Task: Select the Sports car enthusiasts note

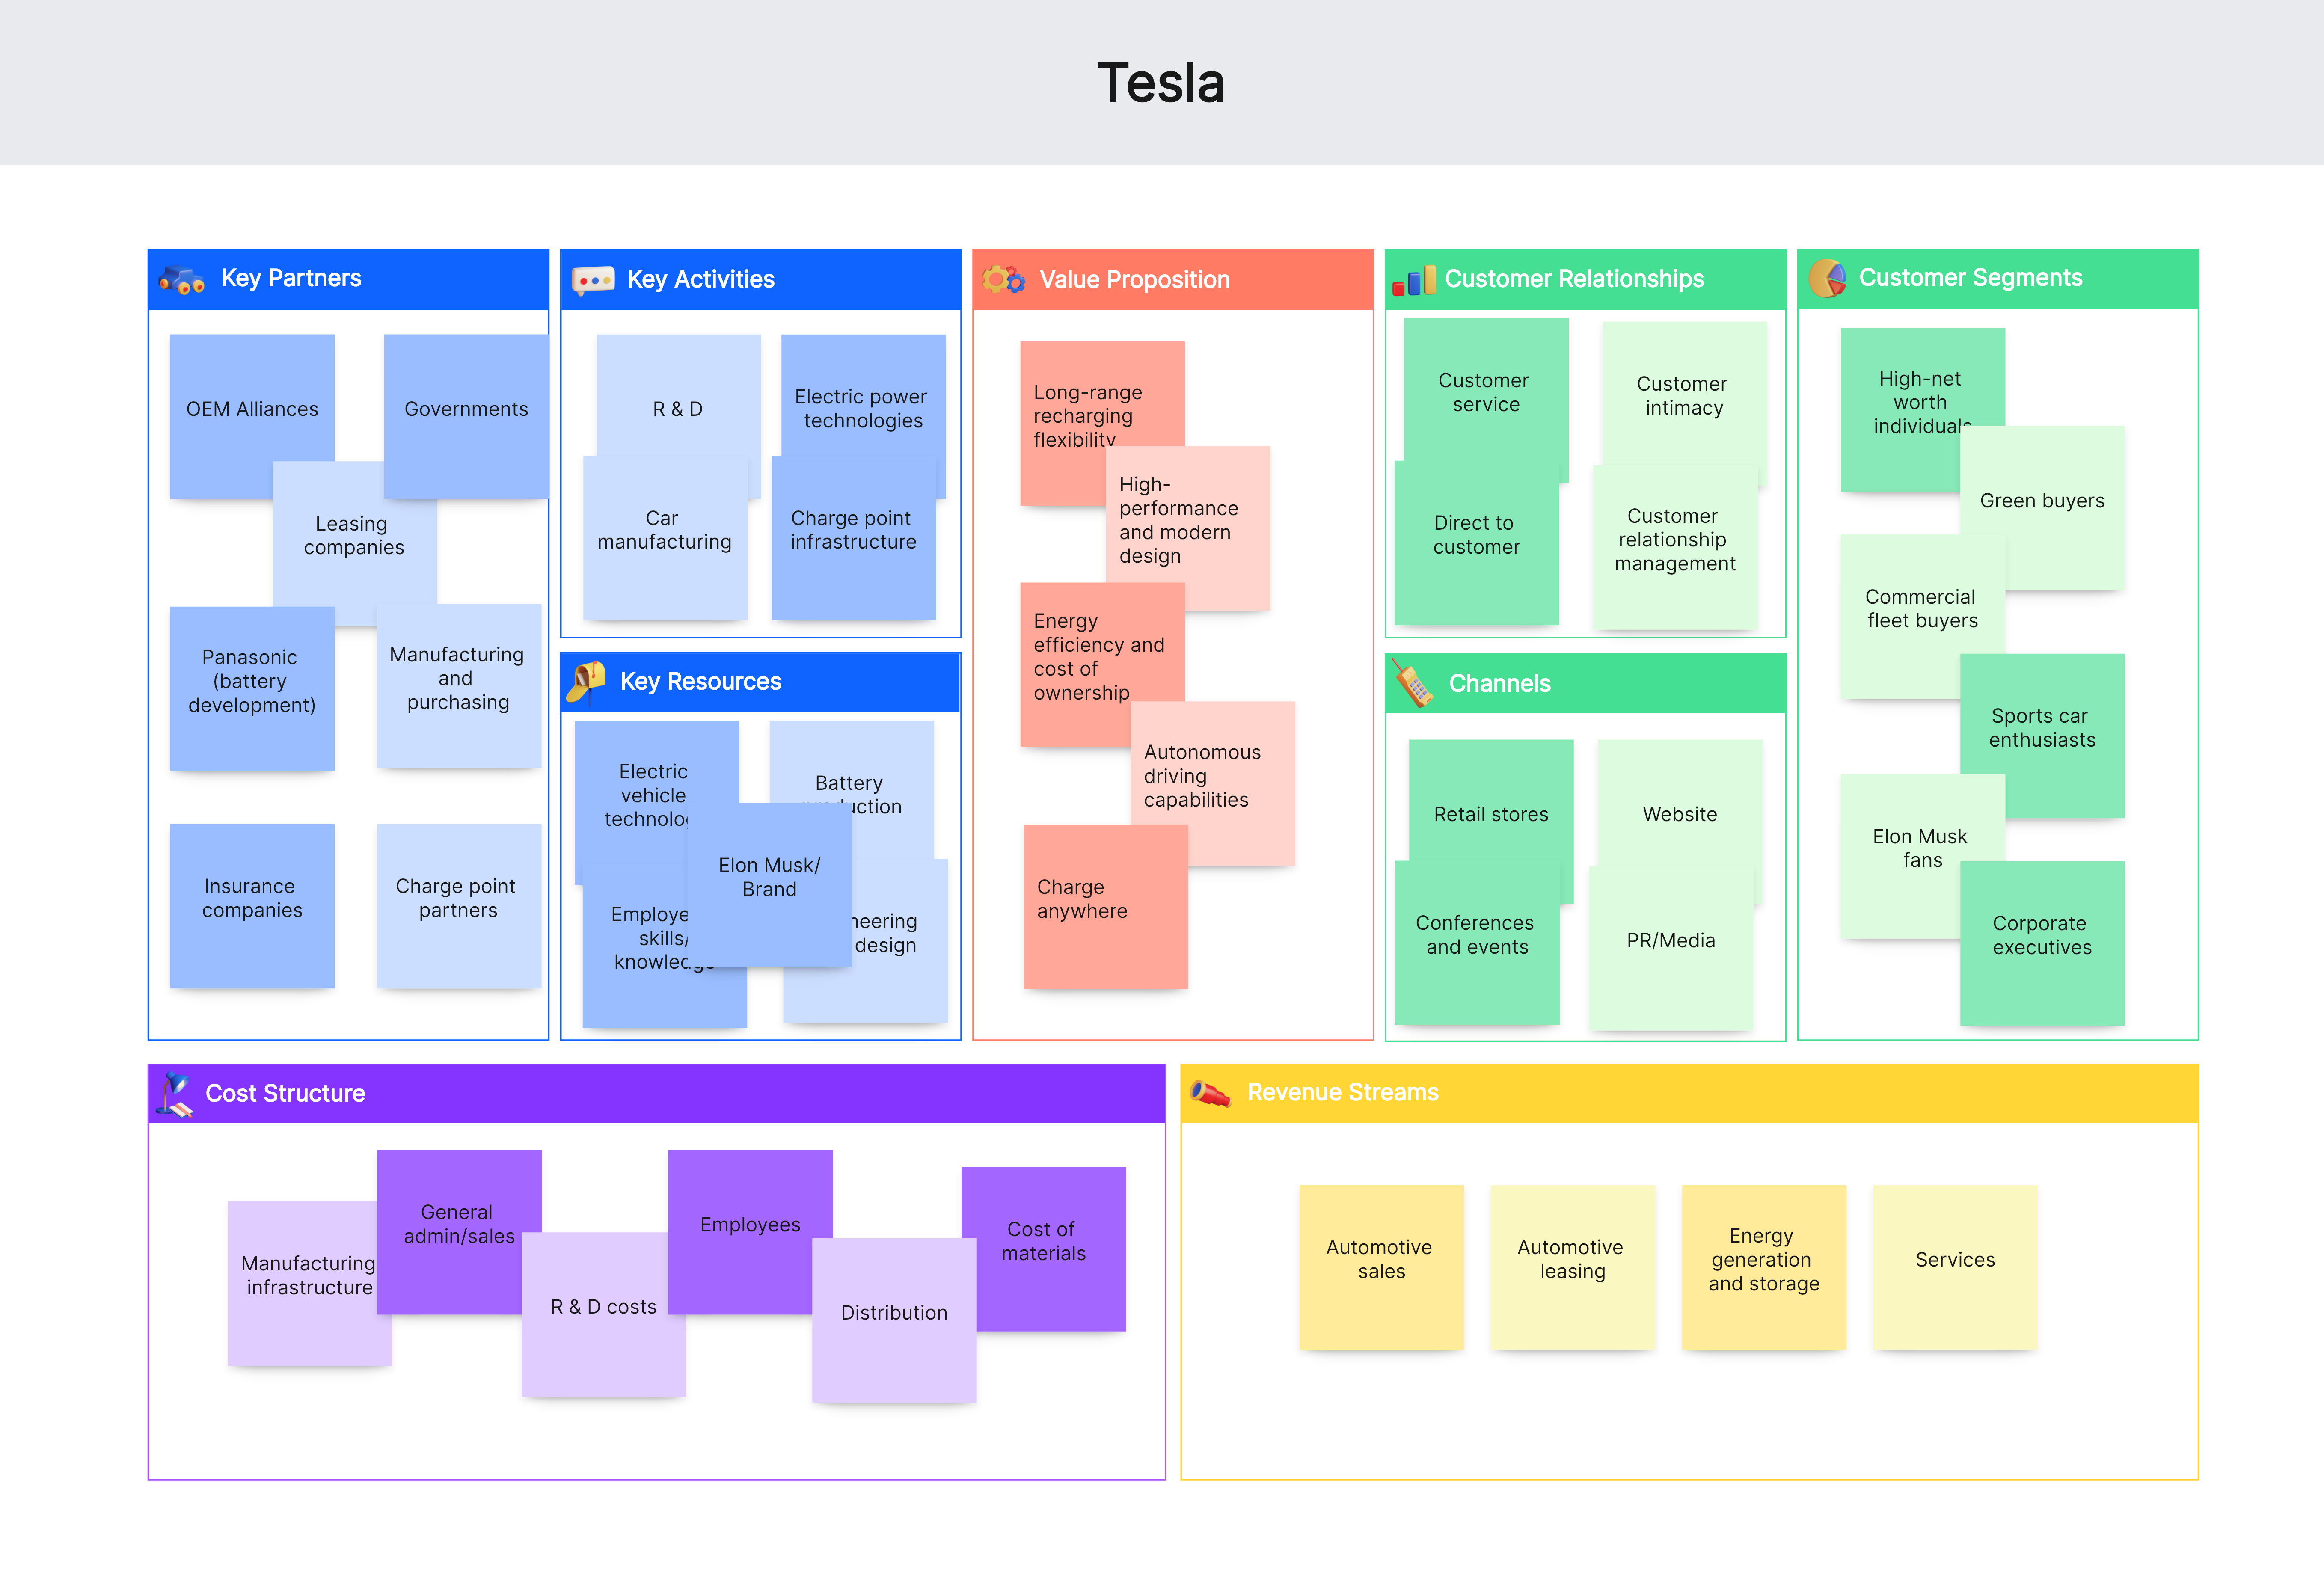Action: pyautogui.click(x=2043, y=736)
